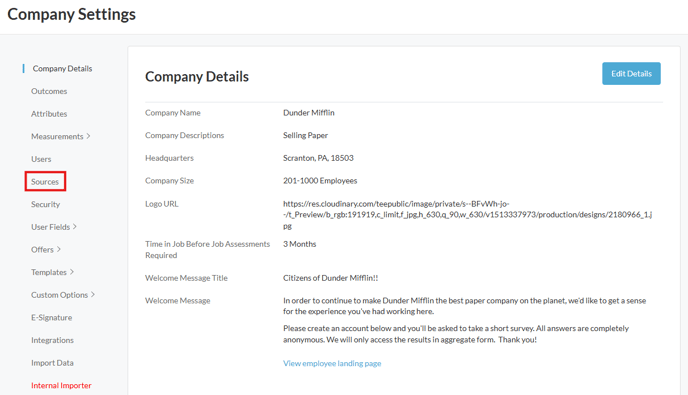Expand the Templates chevron arrow
This screenshot has width=688, height=395.
[x=72, y=272]
